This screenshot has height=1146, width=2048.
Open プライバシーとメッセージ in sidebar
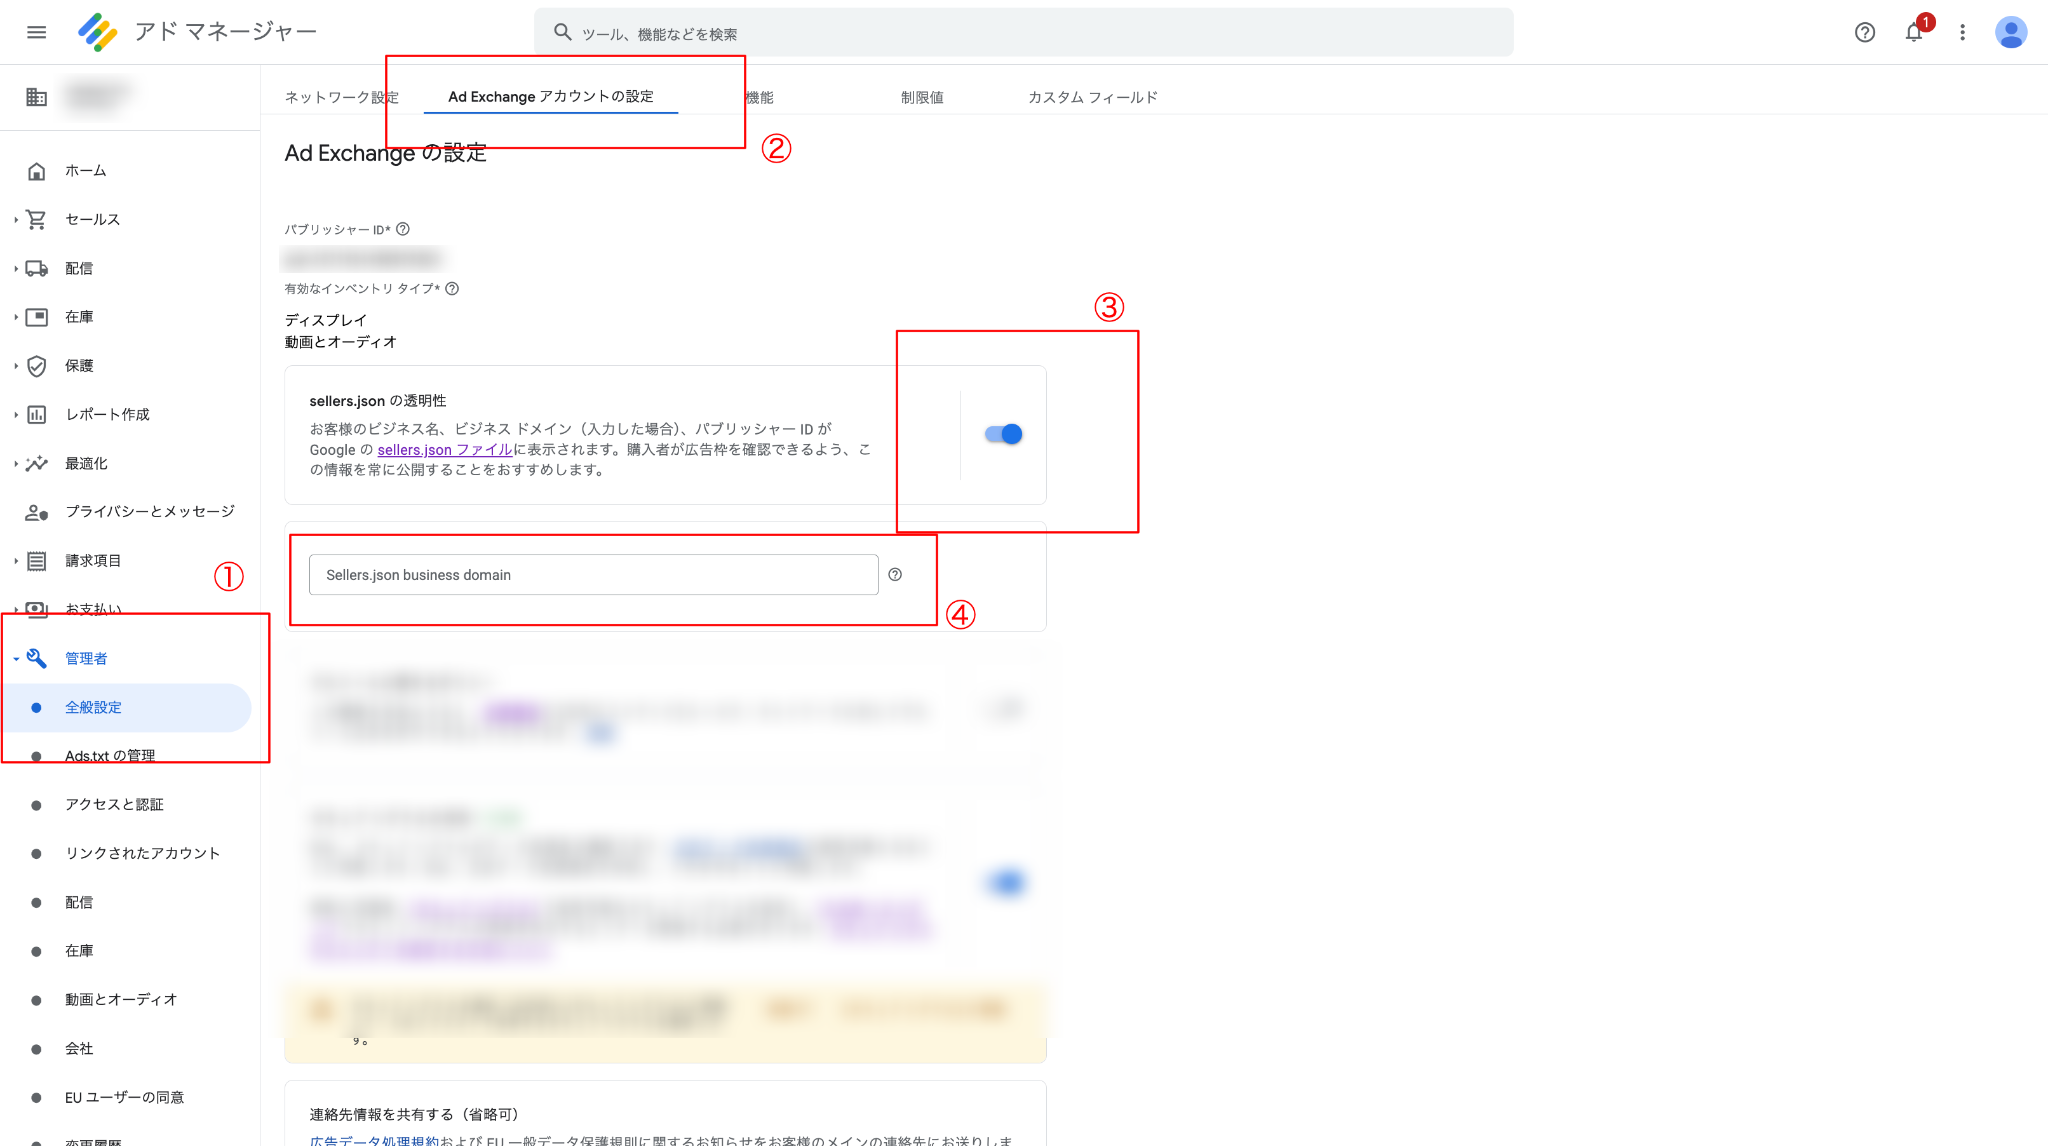pos(150,512)
